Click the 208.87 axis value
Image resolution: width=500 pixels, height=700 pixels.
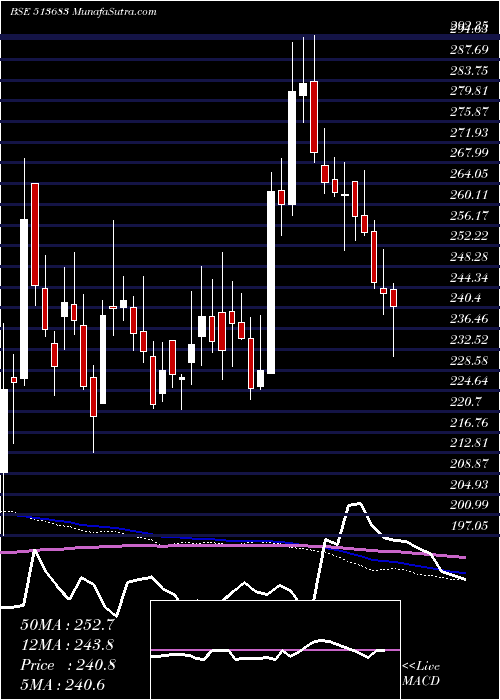coord(469,464)
